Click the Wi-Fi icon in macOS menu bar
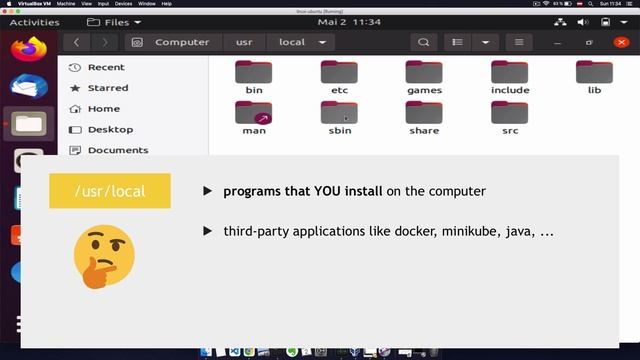The height and width of the screenshot is (360, 640). (546, 4)
